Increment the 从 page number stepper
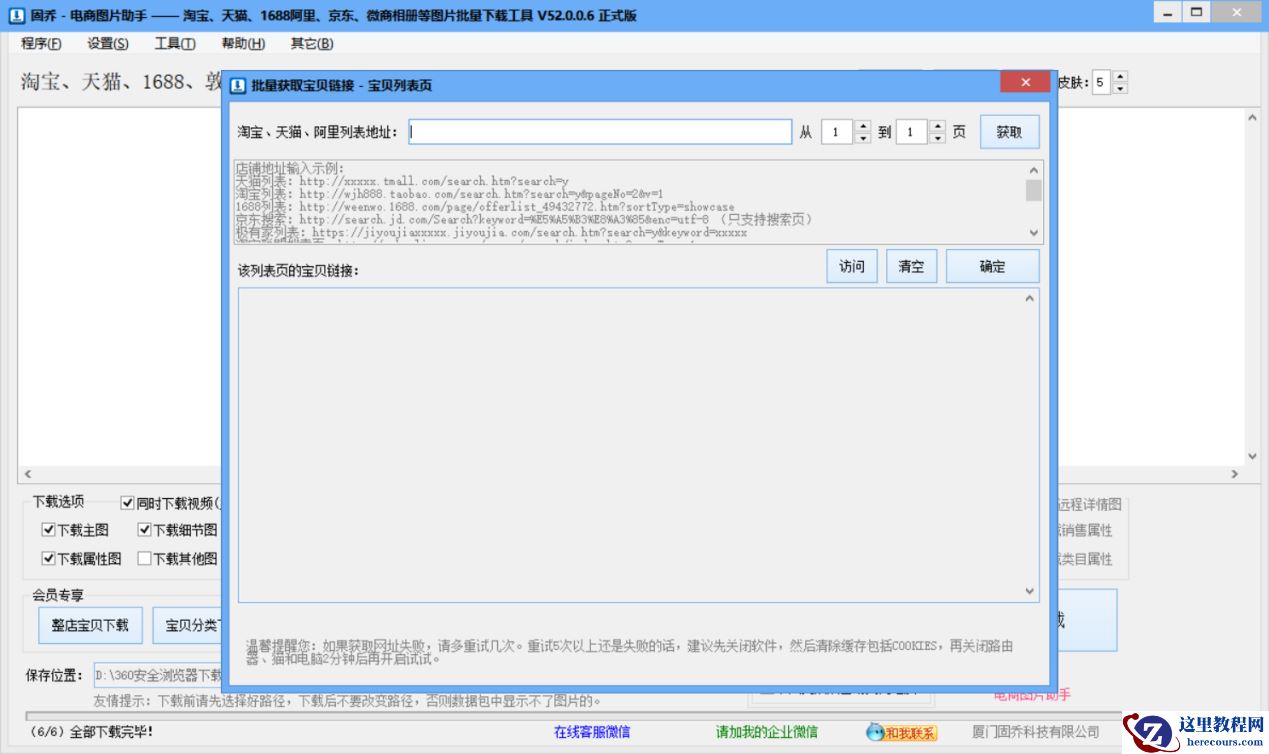 click(x=861, y=125)
